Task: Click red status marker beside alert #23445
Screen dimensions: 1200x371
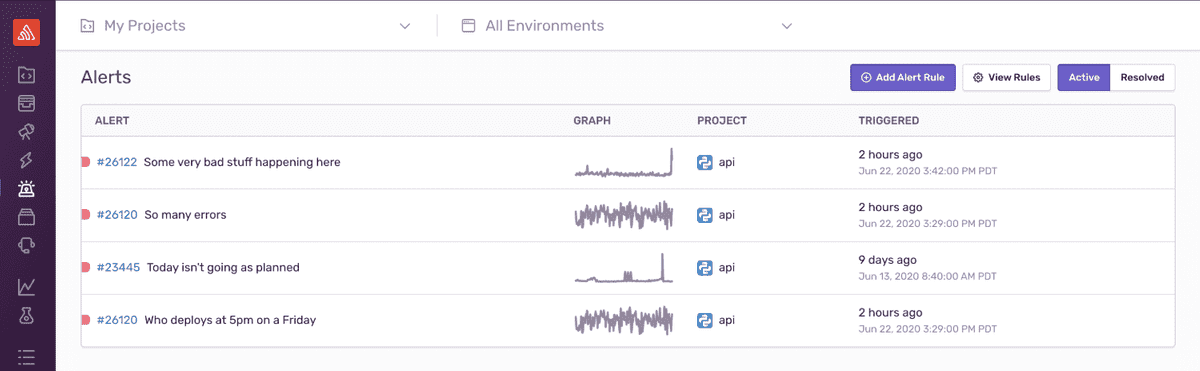Action: [85, 268]
